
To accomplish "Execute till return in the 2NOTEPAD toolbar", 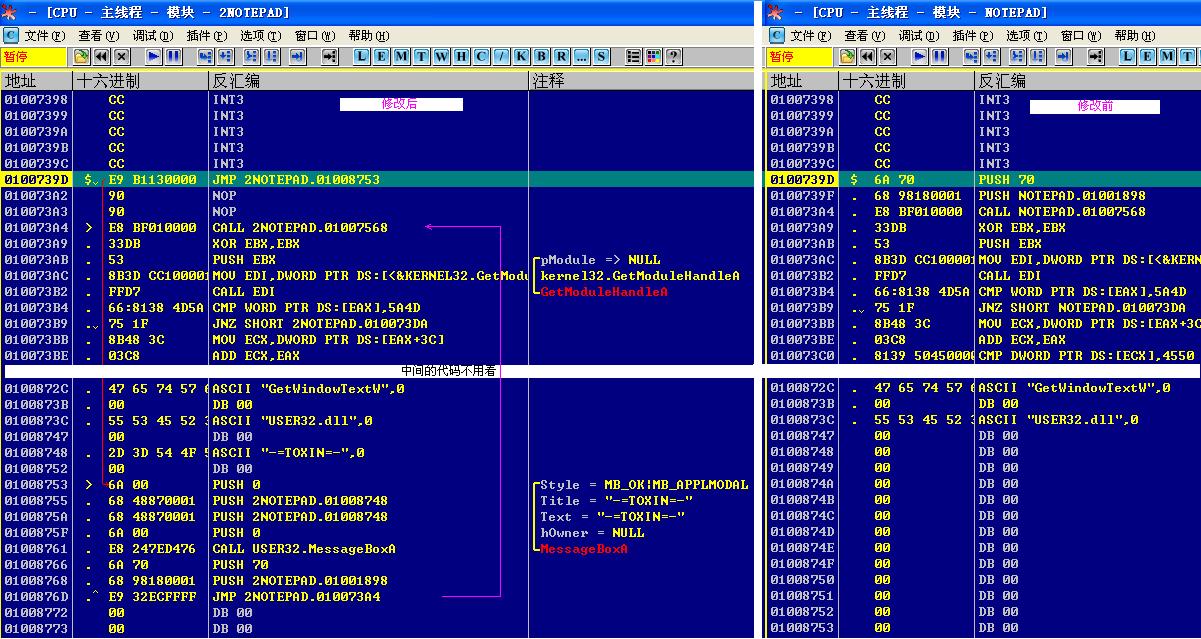I will 297,57.
